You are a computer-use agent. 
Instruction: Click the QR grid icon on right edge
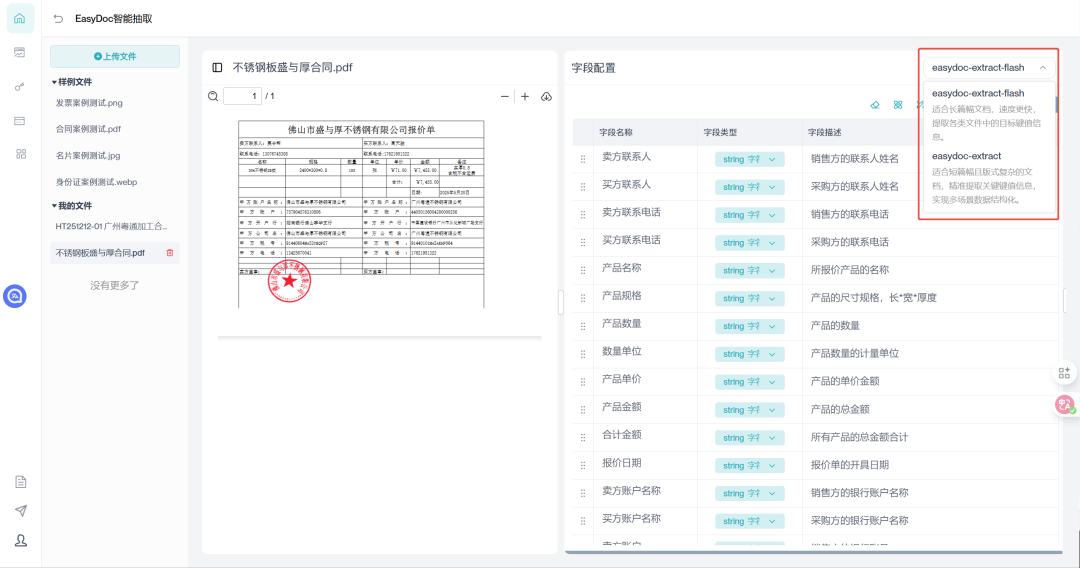click(1064, 373)
